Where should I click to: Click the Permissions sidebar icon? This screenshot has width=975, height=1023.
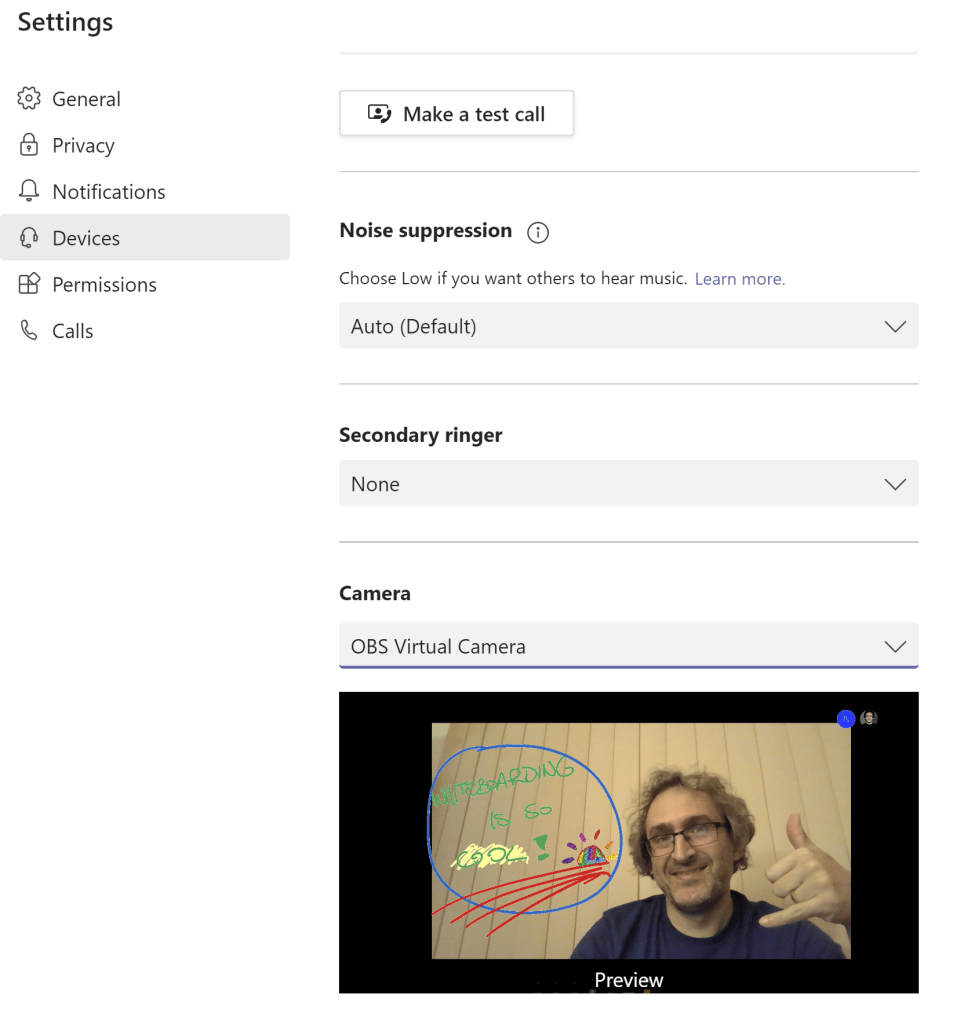coord(29,284)
